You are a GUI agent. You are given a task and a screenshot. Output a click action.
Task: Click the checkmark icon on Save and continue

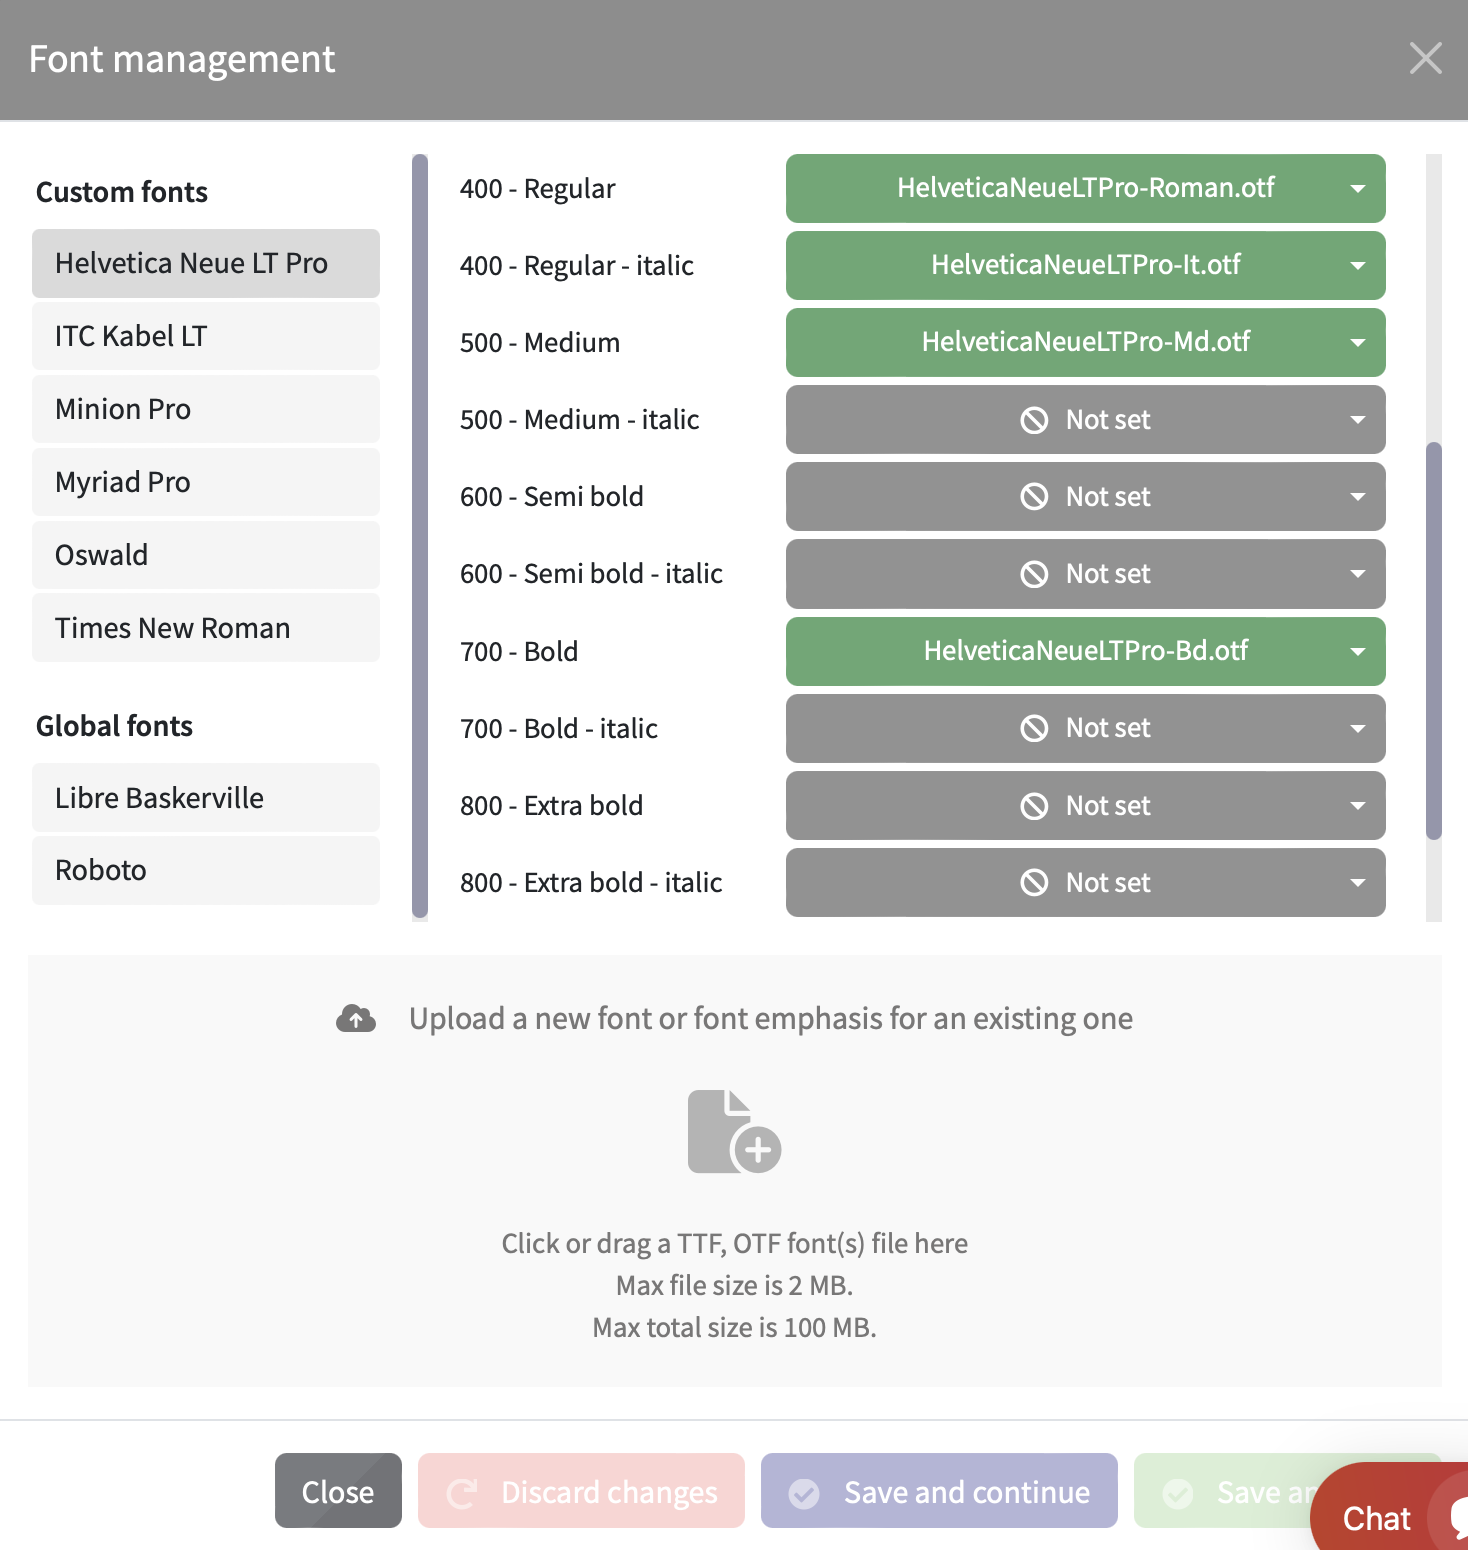click(x=804, y=1493)
